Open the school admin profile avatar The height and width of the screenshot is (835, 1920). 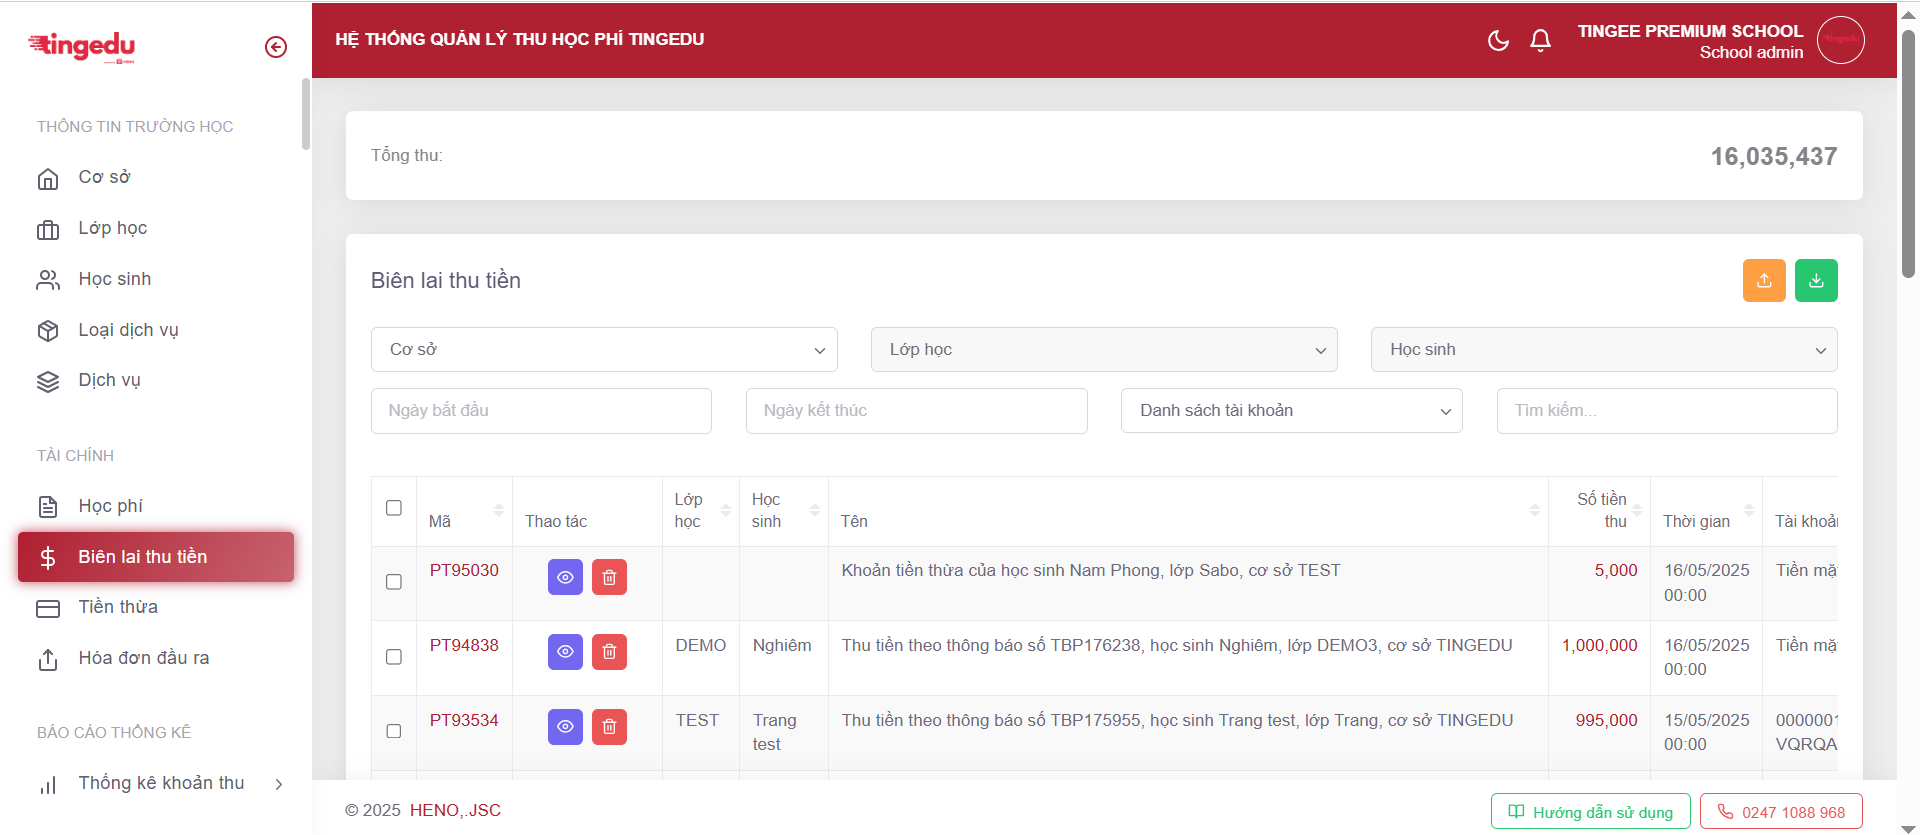coord(1840,40)
